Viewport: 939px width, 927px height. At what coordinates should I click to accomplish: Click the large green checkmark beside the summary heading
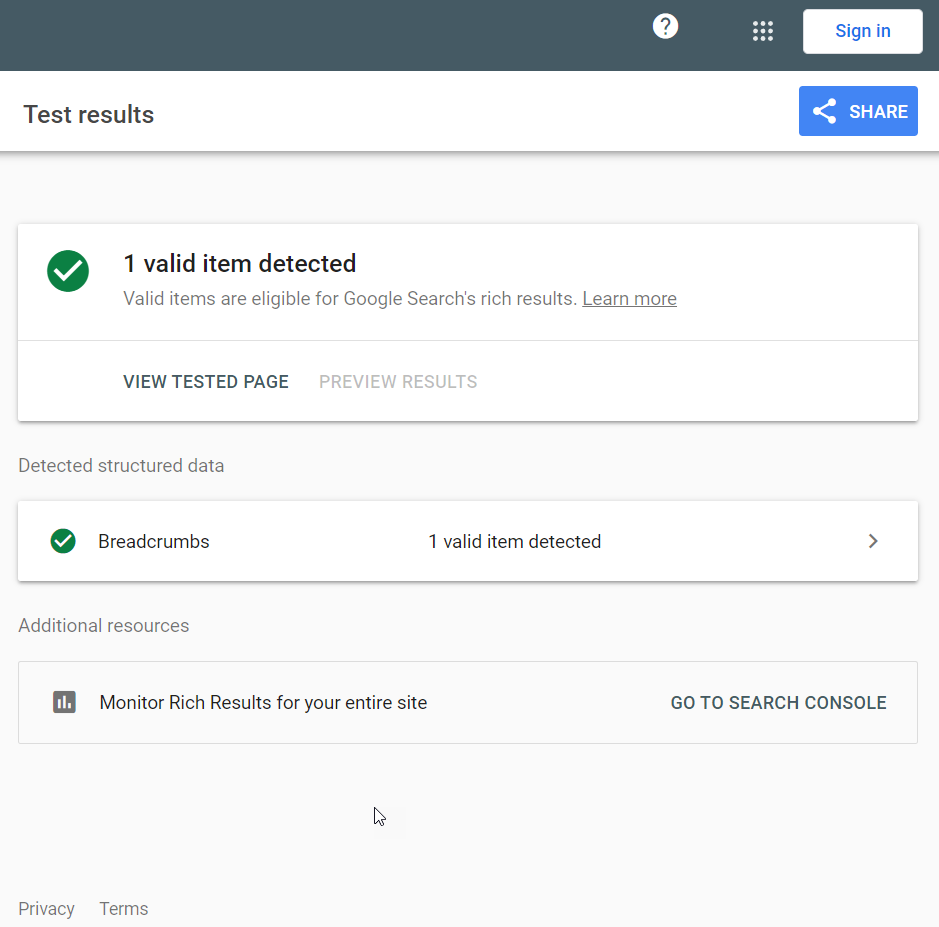(68, 270)
